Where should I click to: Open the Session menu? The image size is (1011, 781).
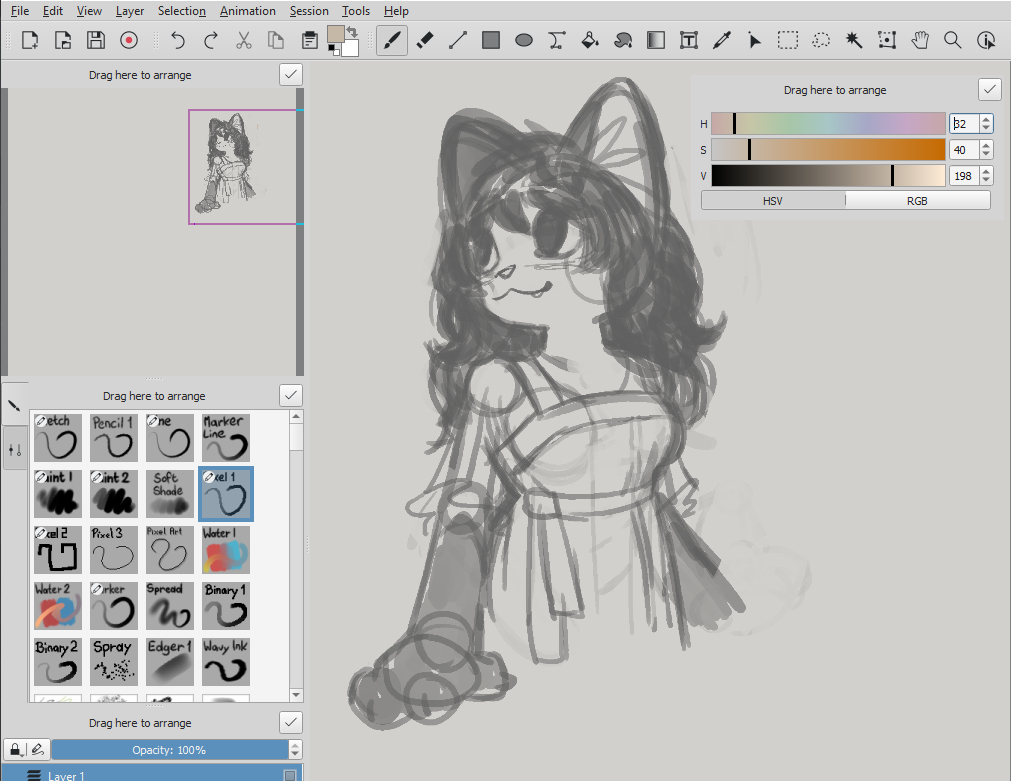coord(309,11)
